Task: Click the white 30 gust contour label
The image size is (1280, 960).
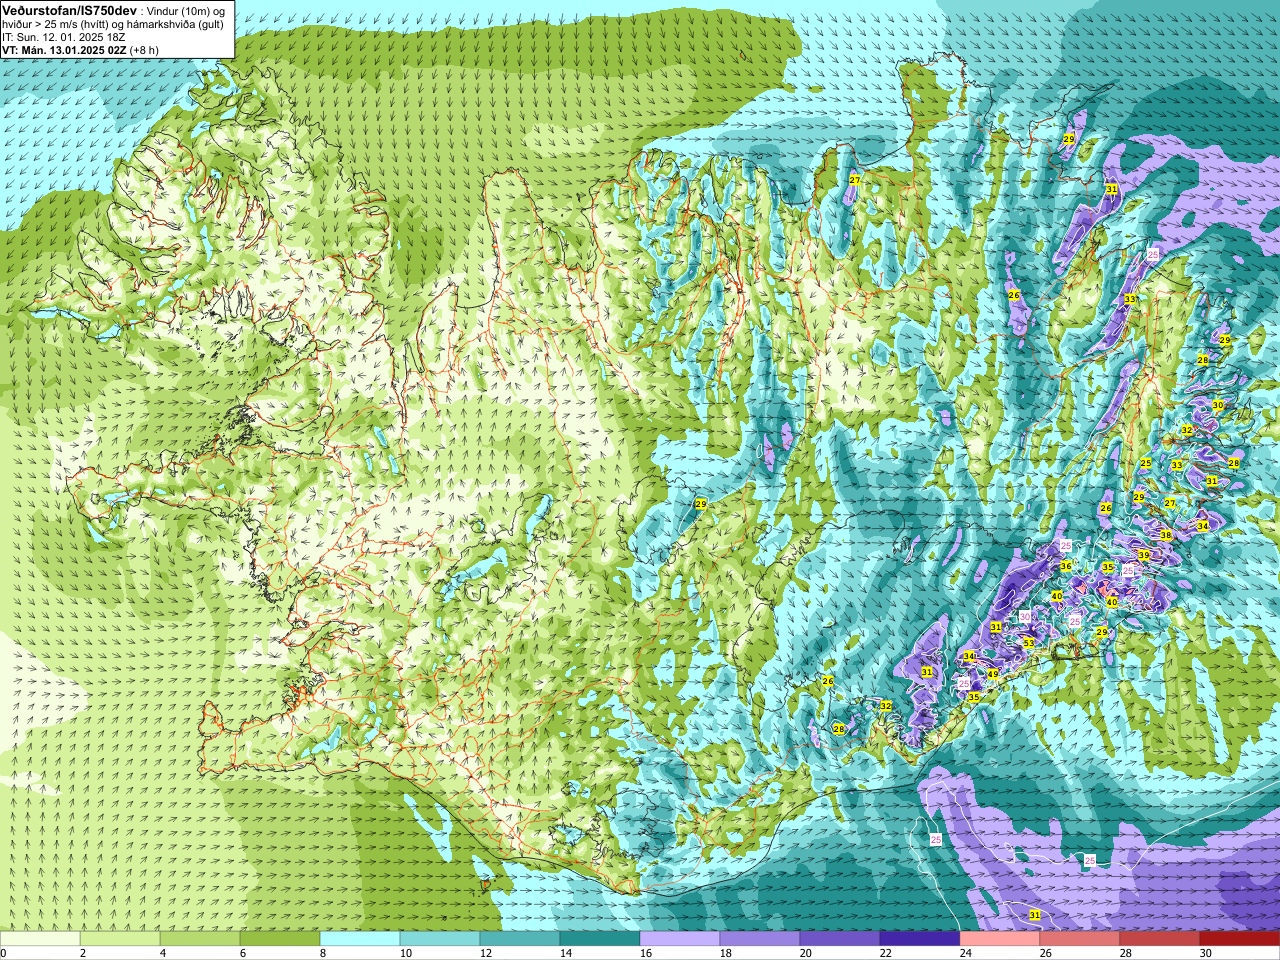Action: tap(1025, 617)
